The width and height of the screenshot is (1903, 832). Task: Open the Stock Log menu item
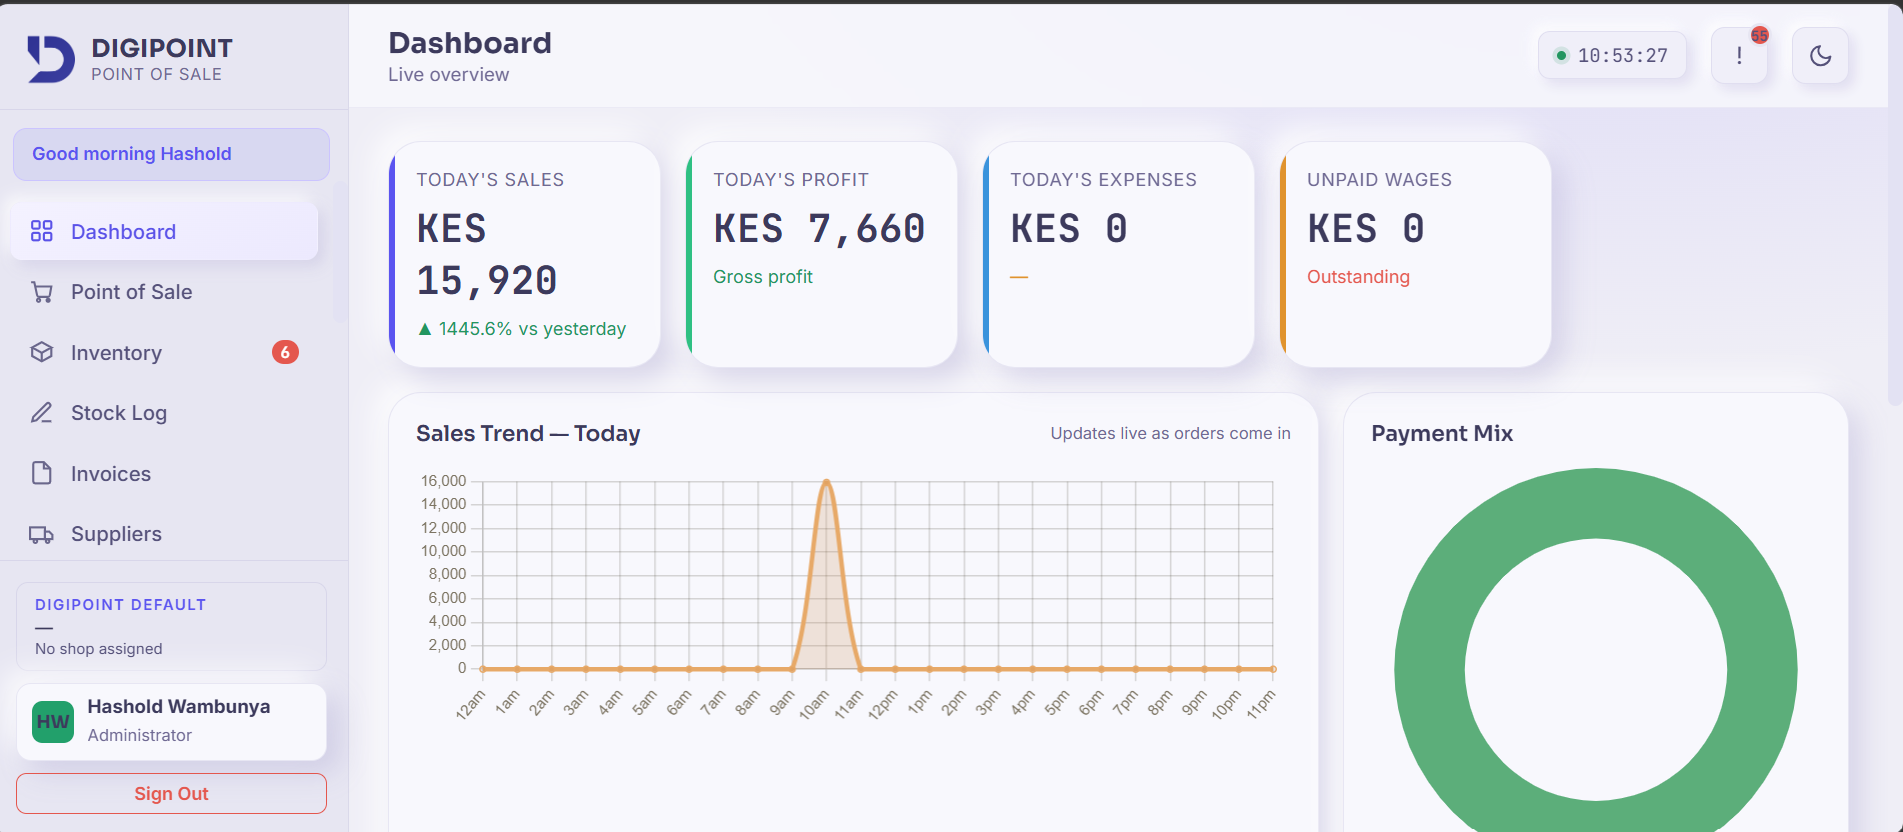[x=165, y=413]
